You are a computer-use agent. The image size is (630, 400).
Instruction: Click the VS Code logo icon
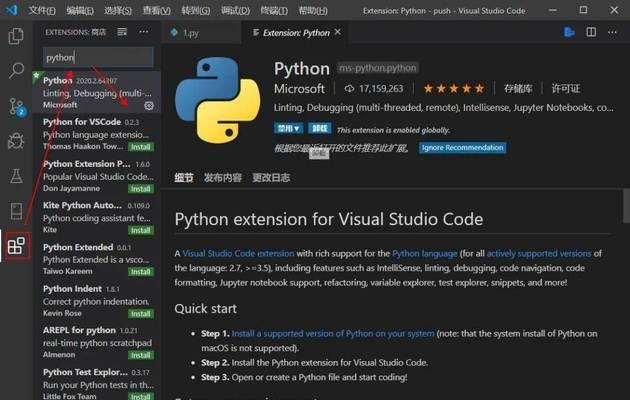[x=11, y=10]
